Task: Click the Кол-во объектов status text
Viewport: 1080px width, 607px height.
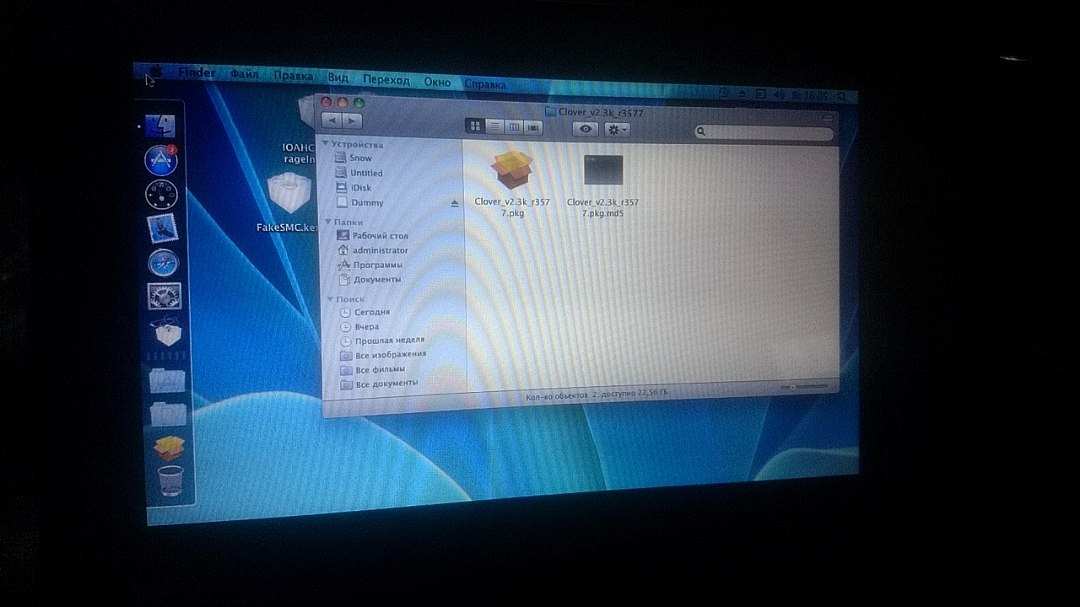Action: [596, 395]
